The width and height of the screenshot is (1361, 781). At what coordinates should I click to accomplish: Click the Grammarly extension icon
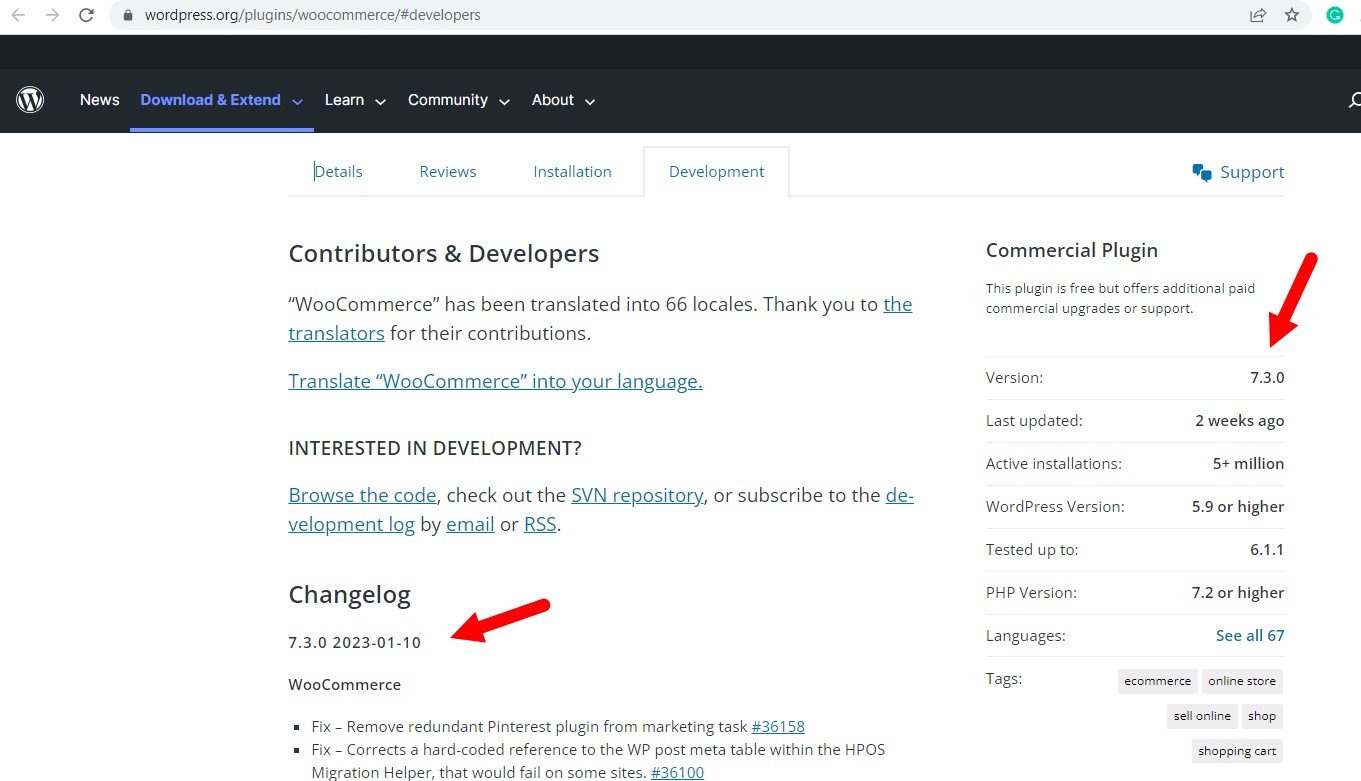1334,15
